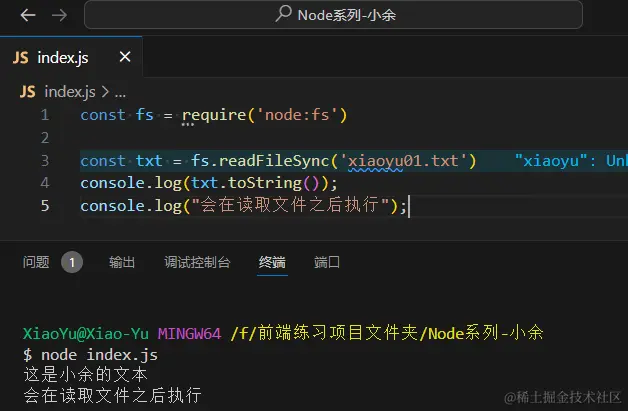Select the 终端 panel tab

click(272, 262)
